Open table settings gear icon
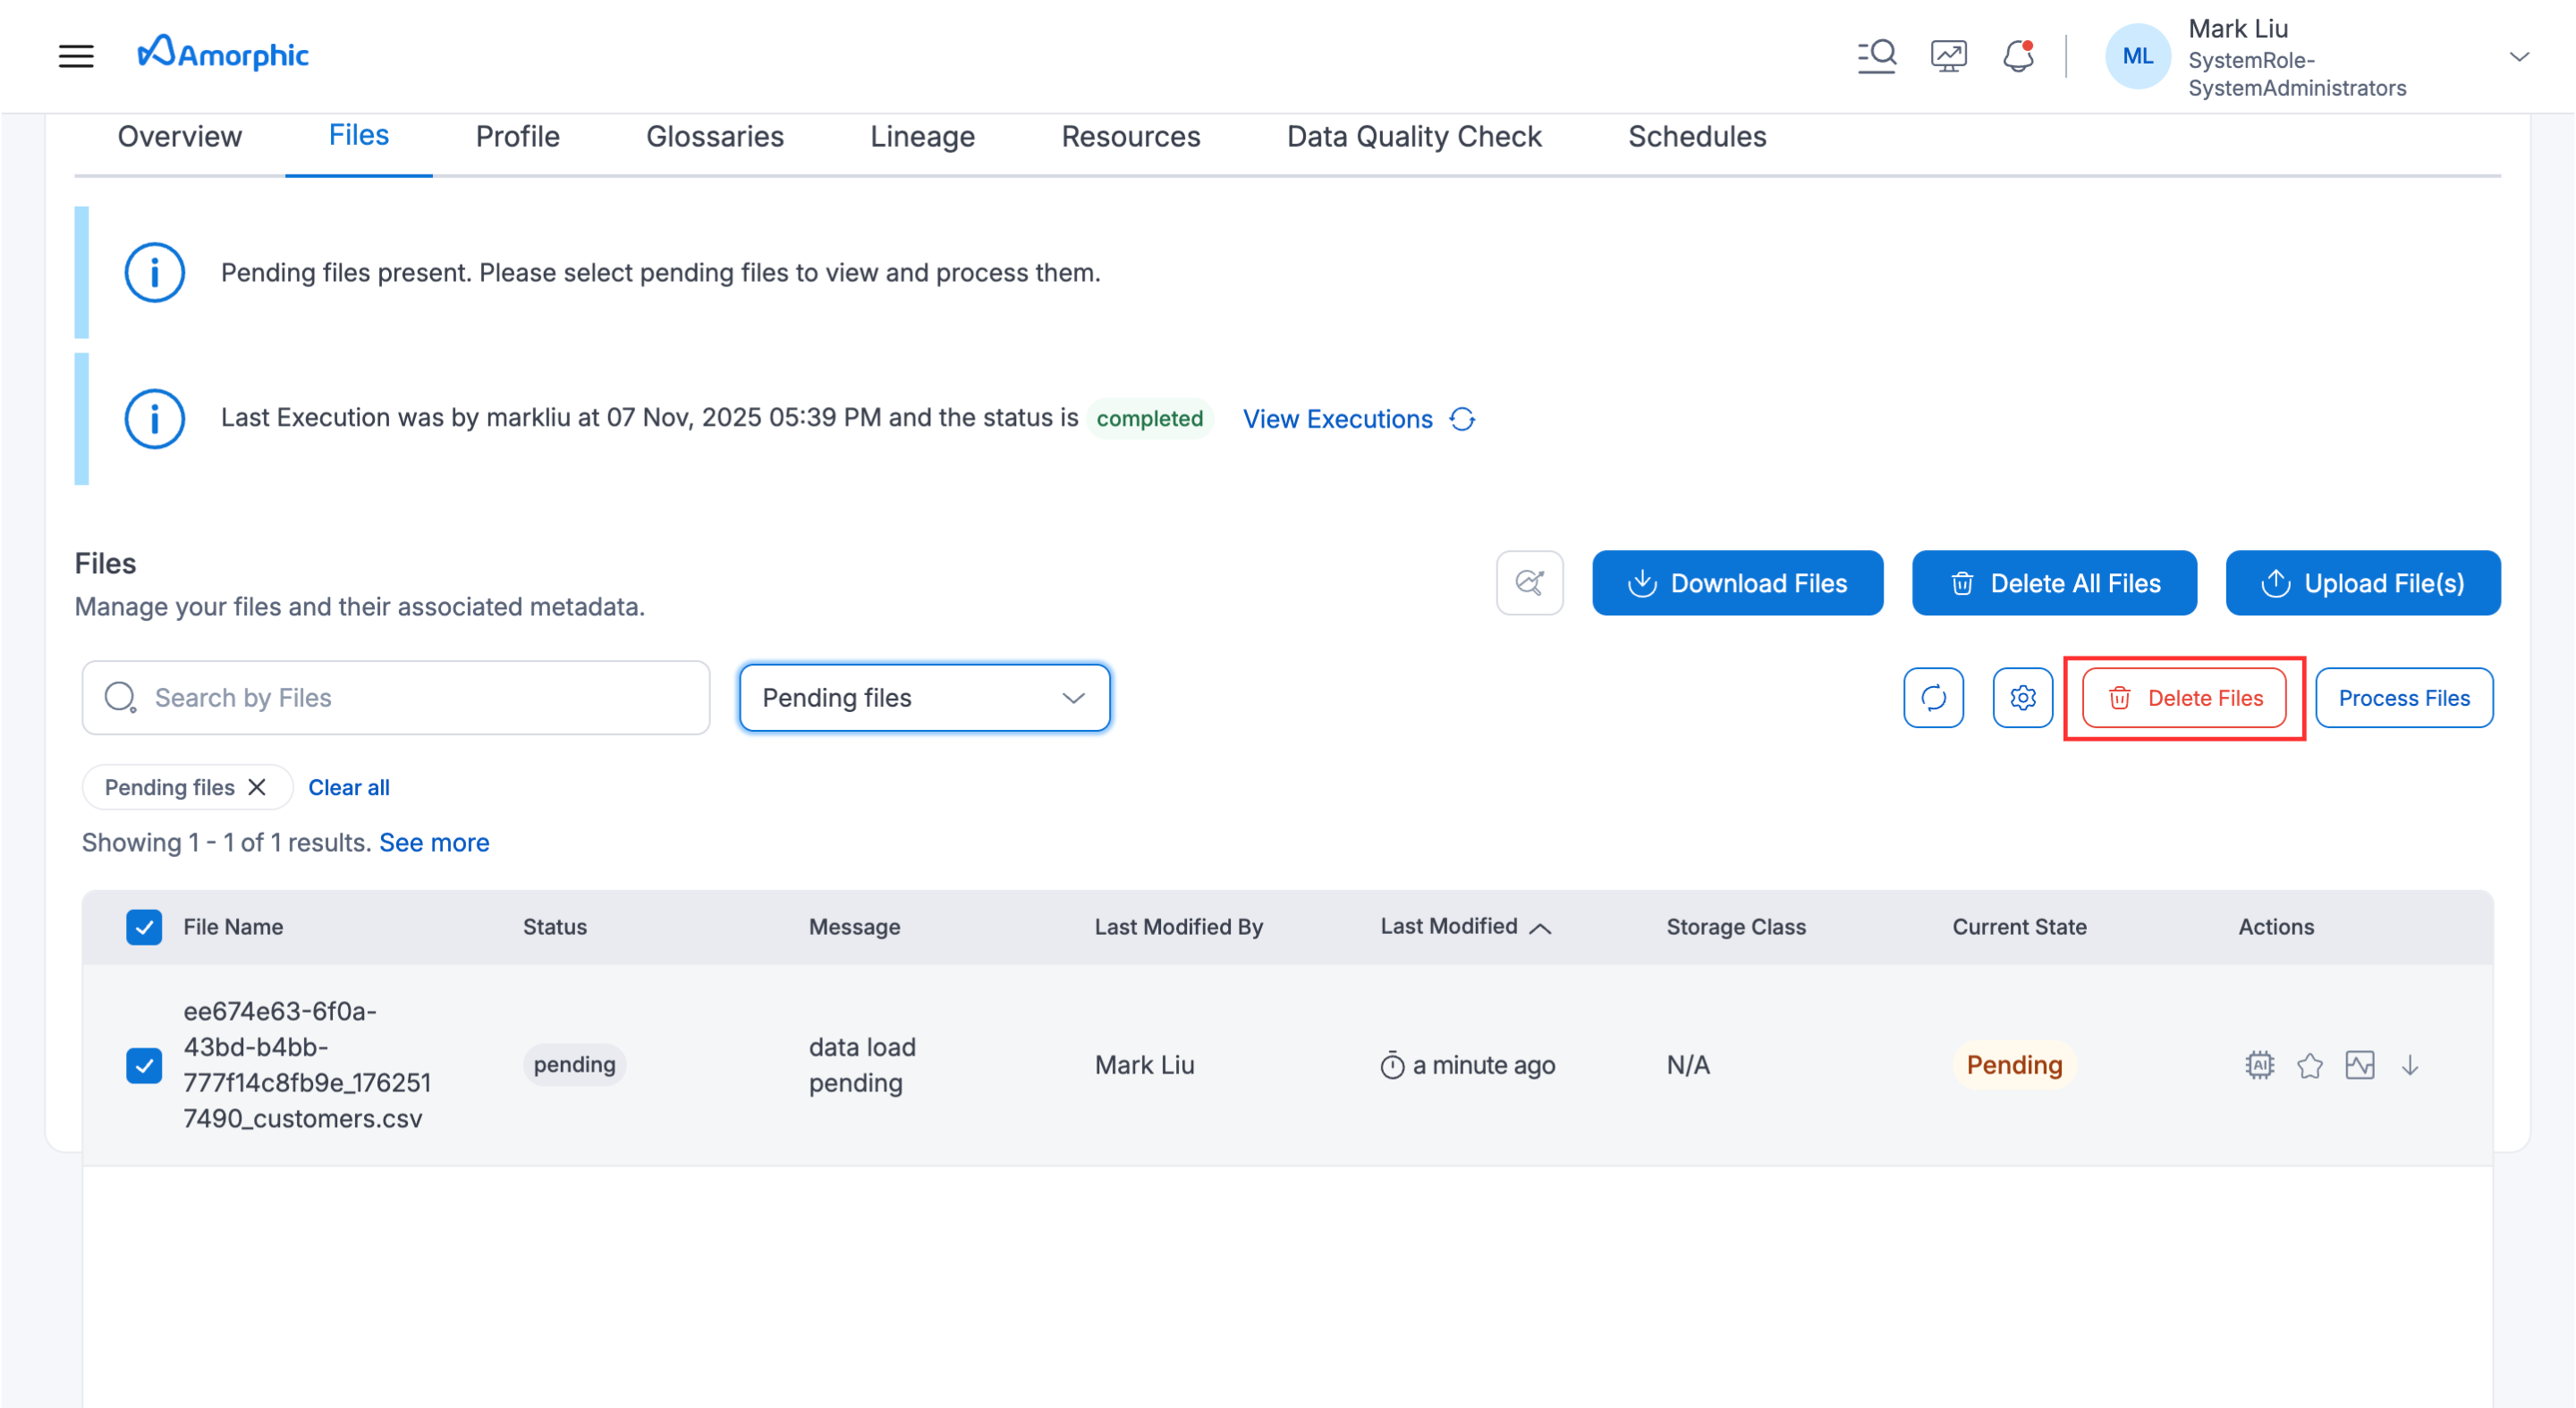 click(x=2022, y=698)
